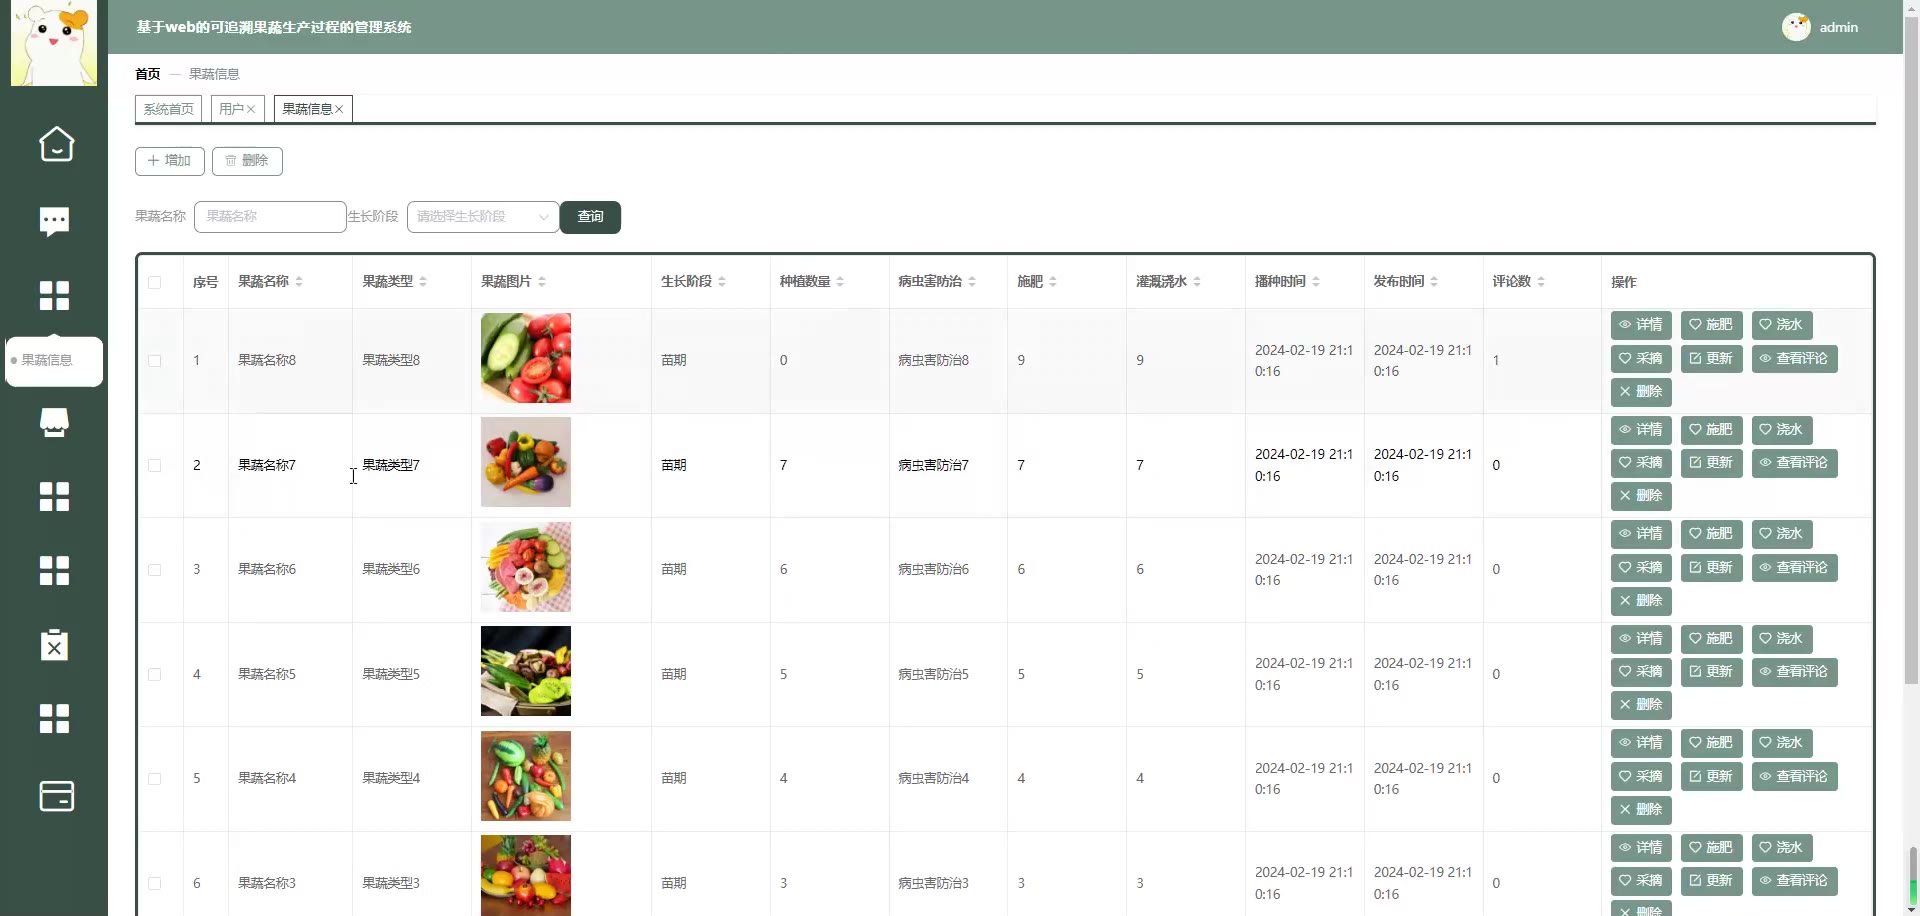1920x916 pixels.
Task: Close the 用户 tab with its X
Action: point(251,109)
